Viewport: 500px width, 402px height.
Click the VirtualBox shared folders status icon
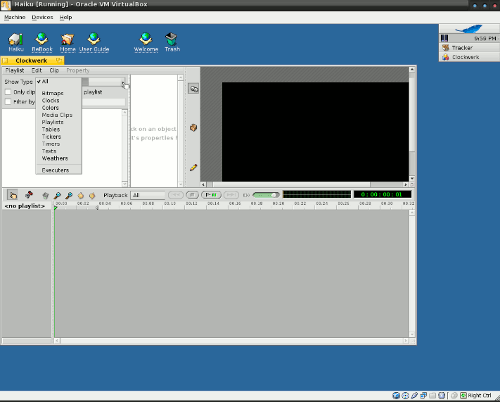(x=432, y=395)
